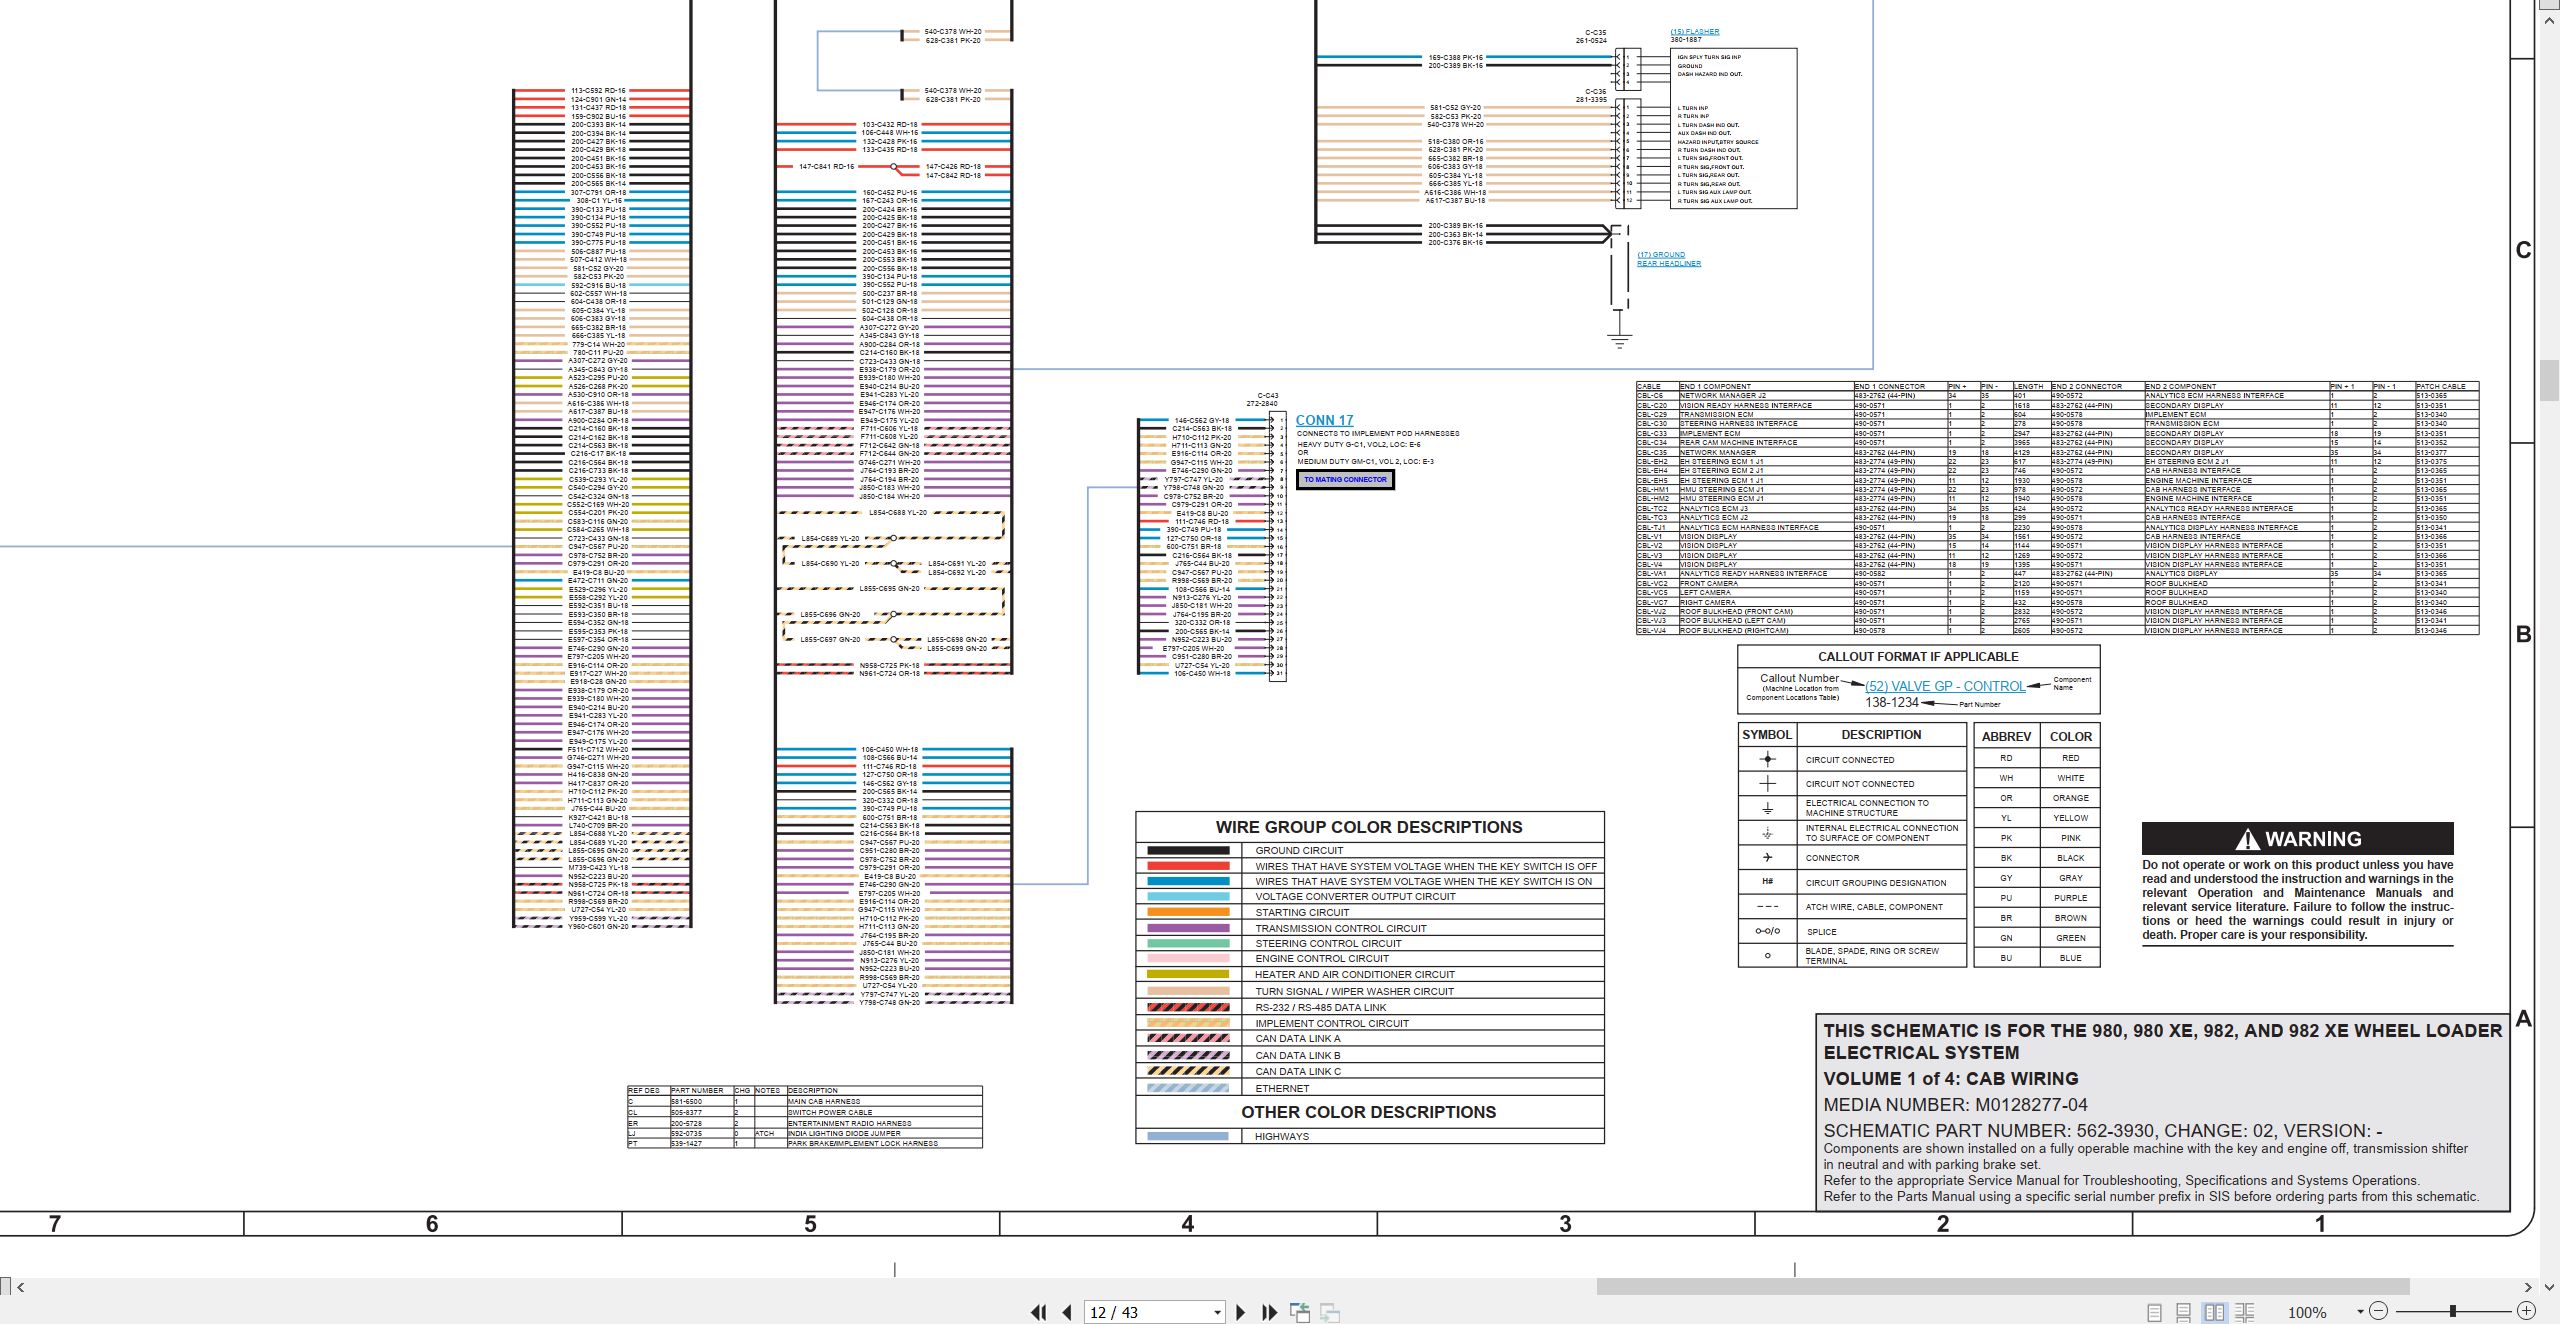Viewport: 2560px width, 1324px height.
Task: Jump to last page button
Action: coord(1270,1312)
